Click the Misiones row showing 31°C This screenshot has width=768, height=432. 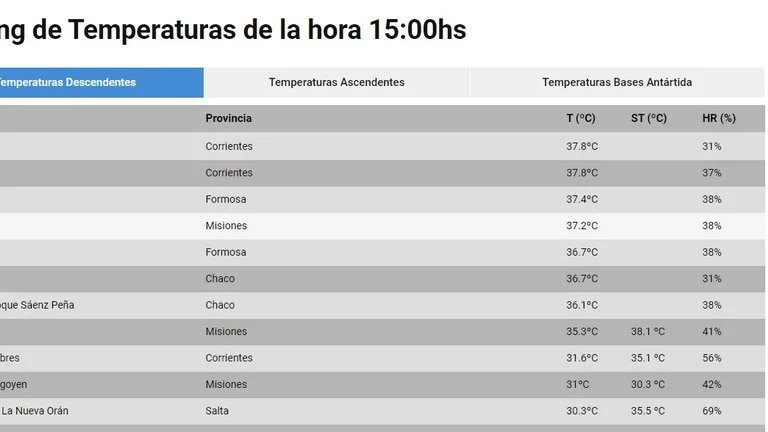(x=383, y=384)
